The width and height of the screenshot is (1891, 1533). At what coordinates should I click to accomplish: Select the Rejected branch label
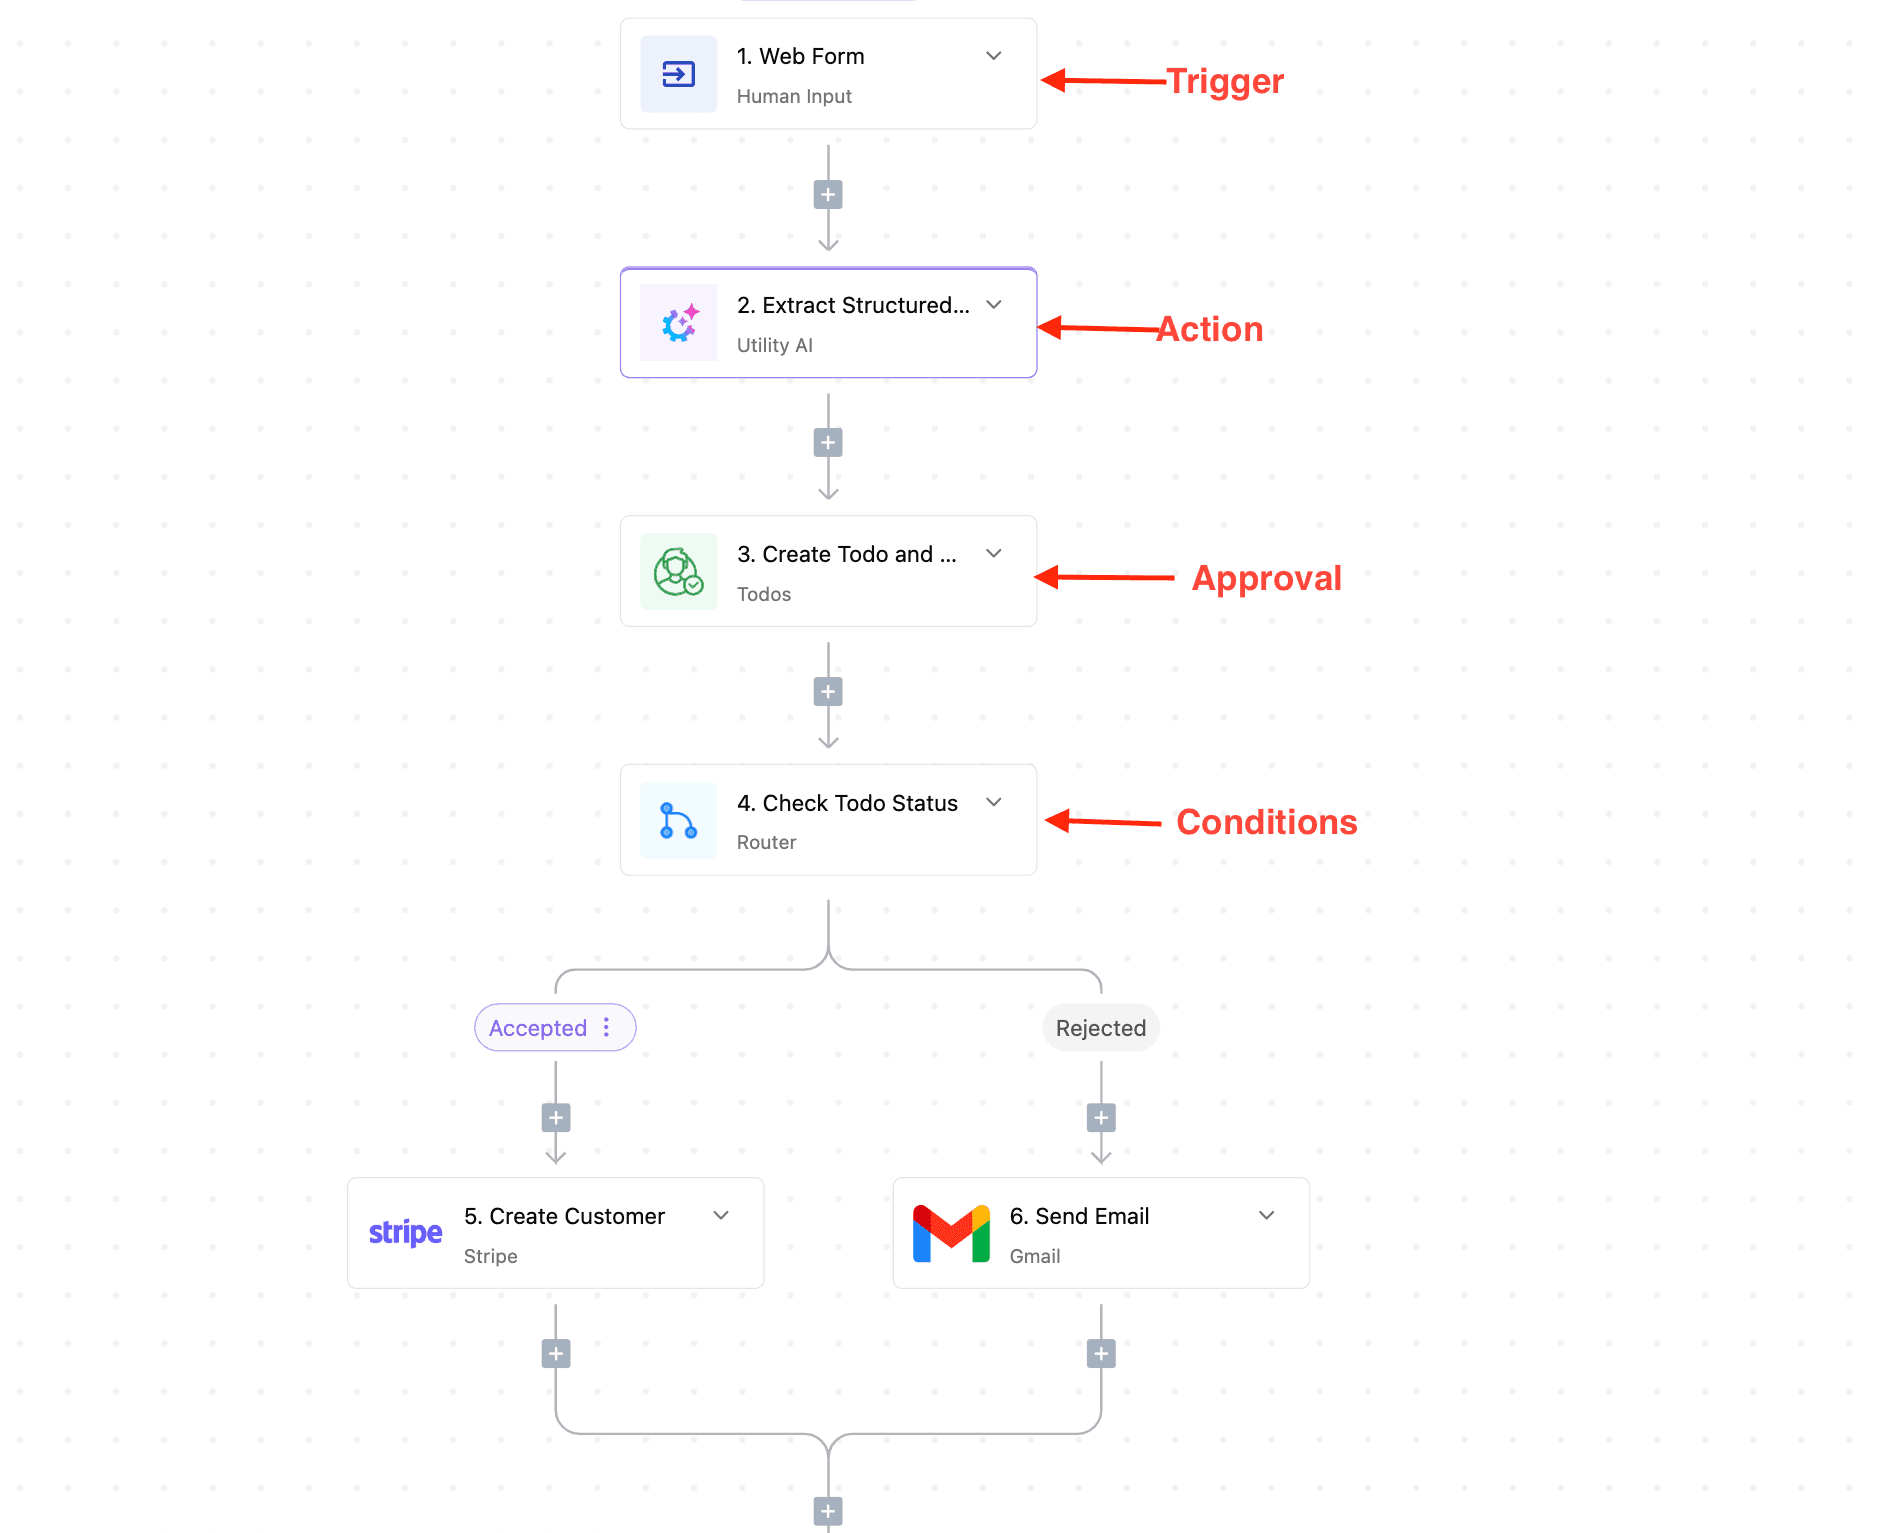1100,1027
